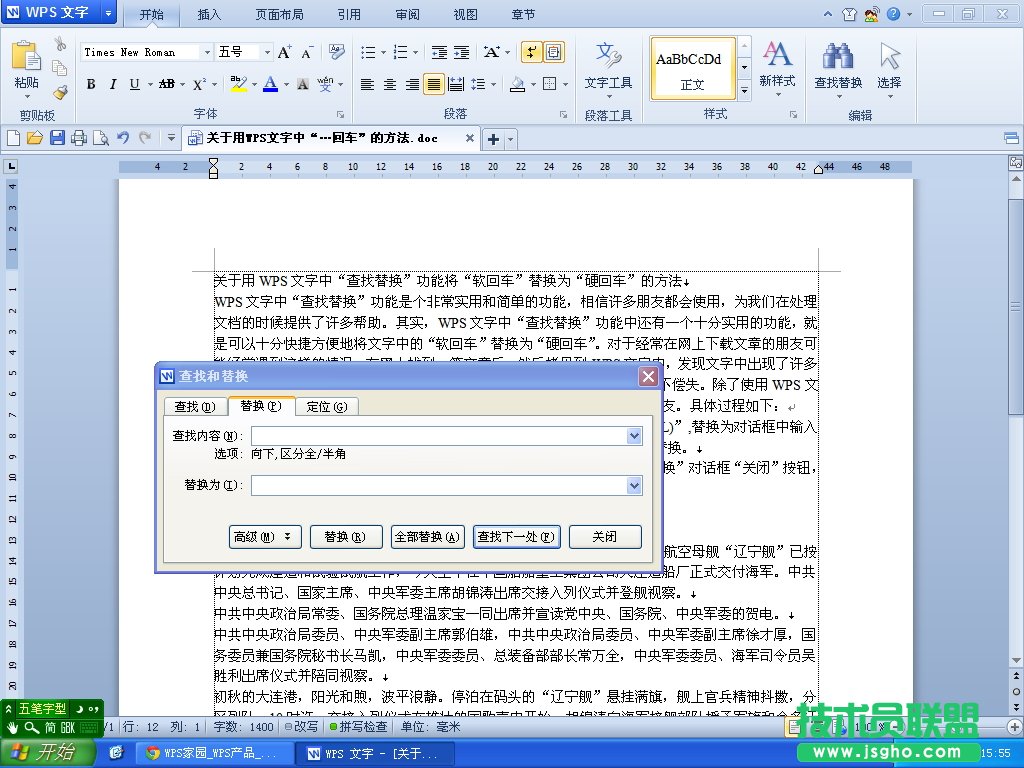Viewport: 1024px width, 768px height.
Task: Expand the 高级 options button
Action: 265,537
